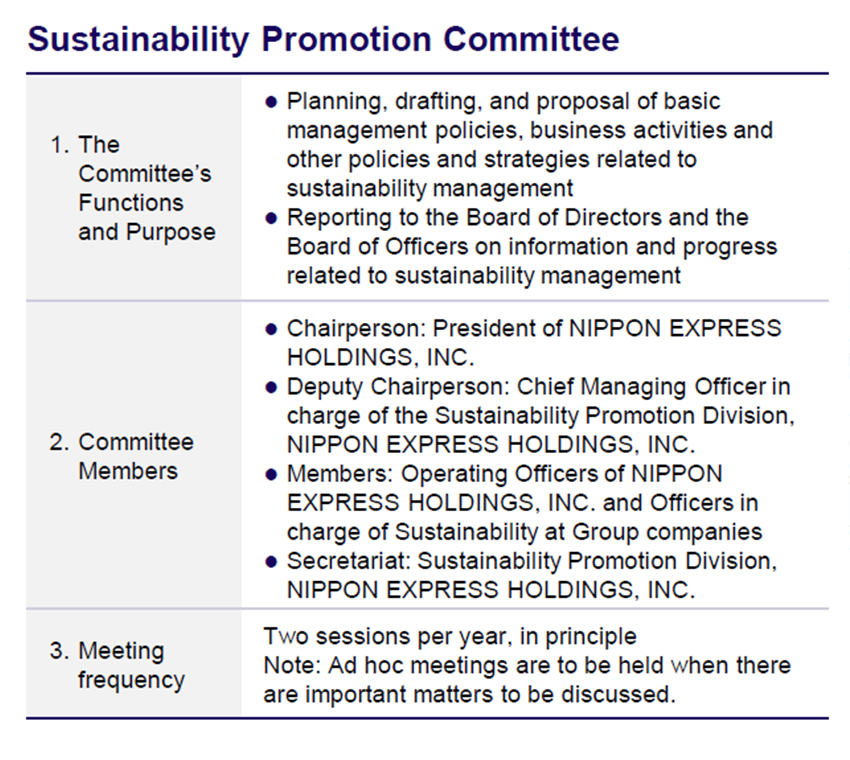The height and width of the screenshot is (760, 850).
Task: Click the Committee Members row label
Action: pyautogui.click(x=121, y=456)
